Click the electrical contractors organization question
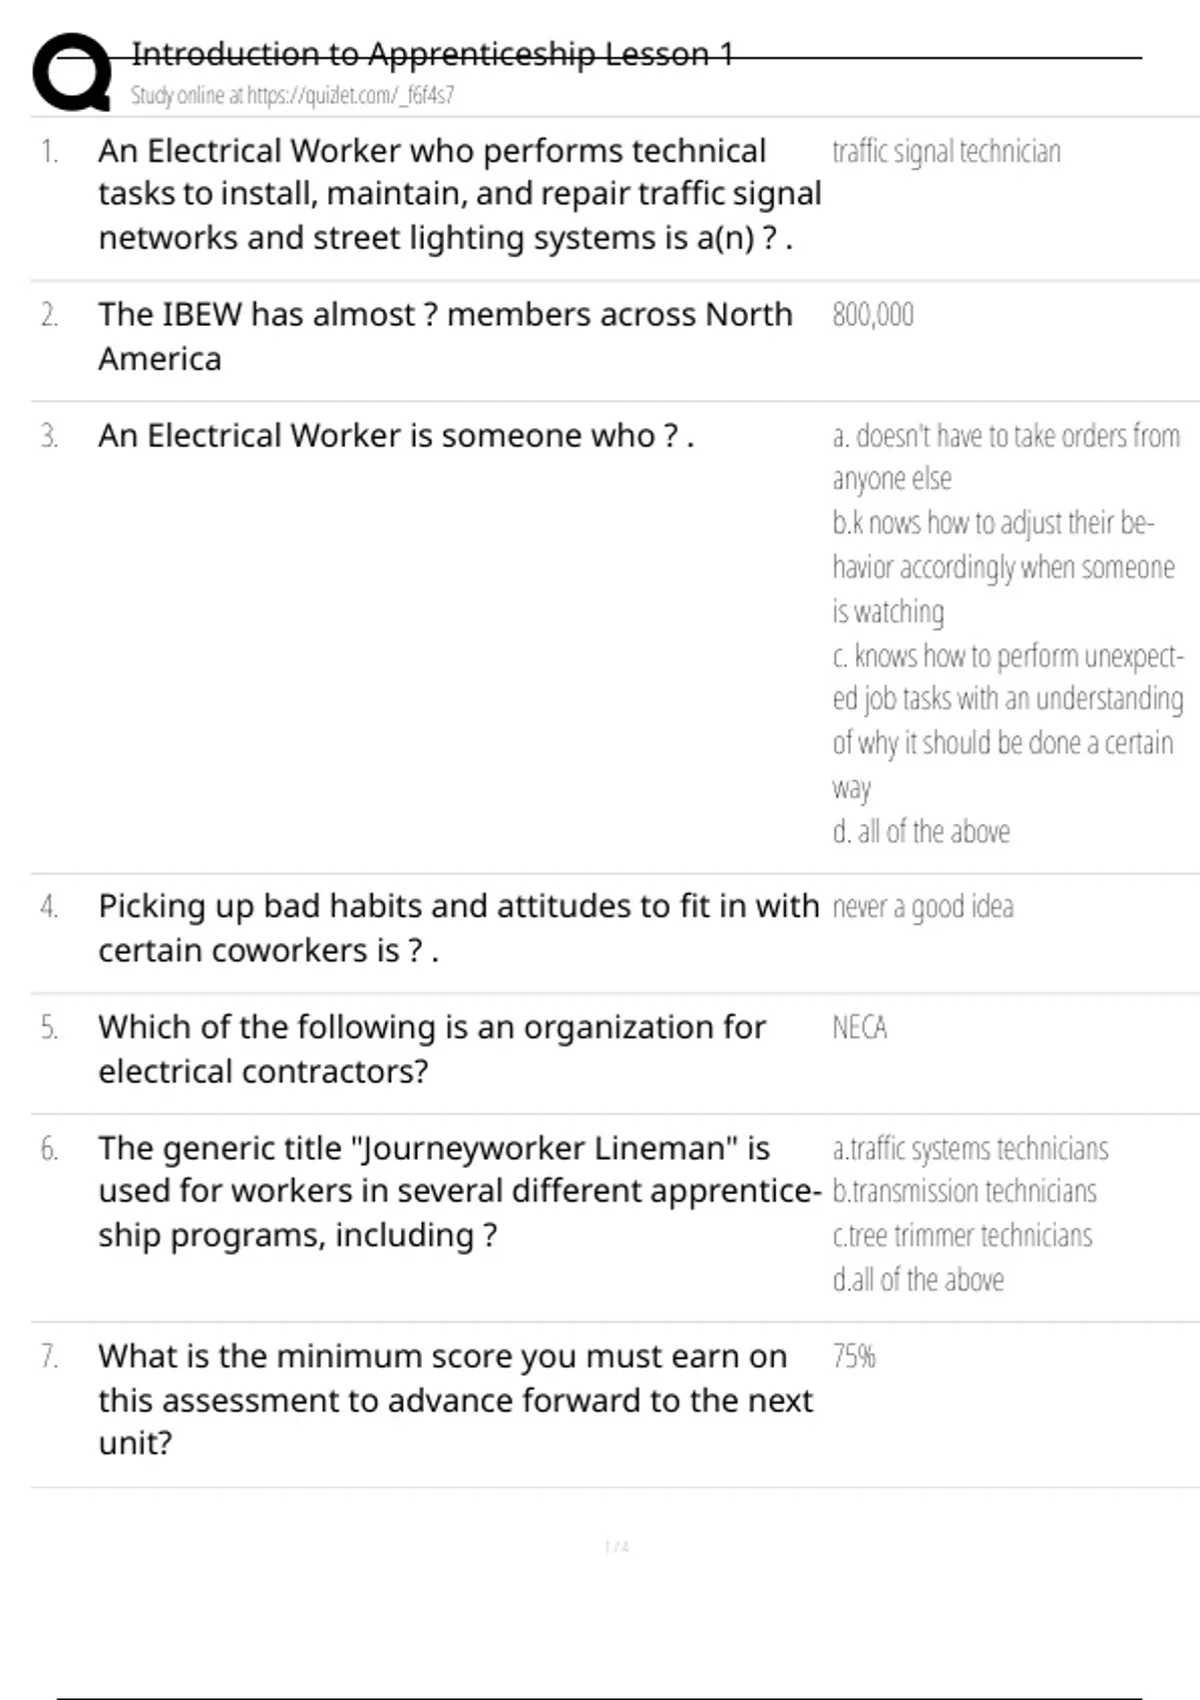Screen dimensions: 1200x1700 (432, 1049)
